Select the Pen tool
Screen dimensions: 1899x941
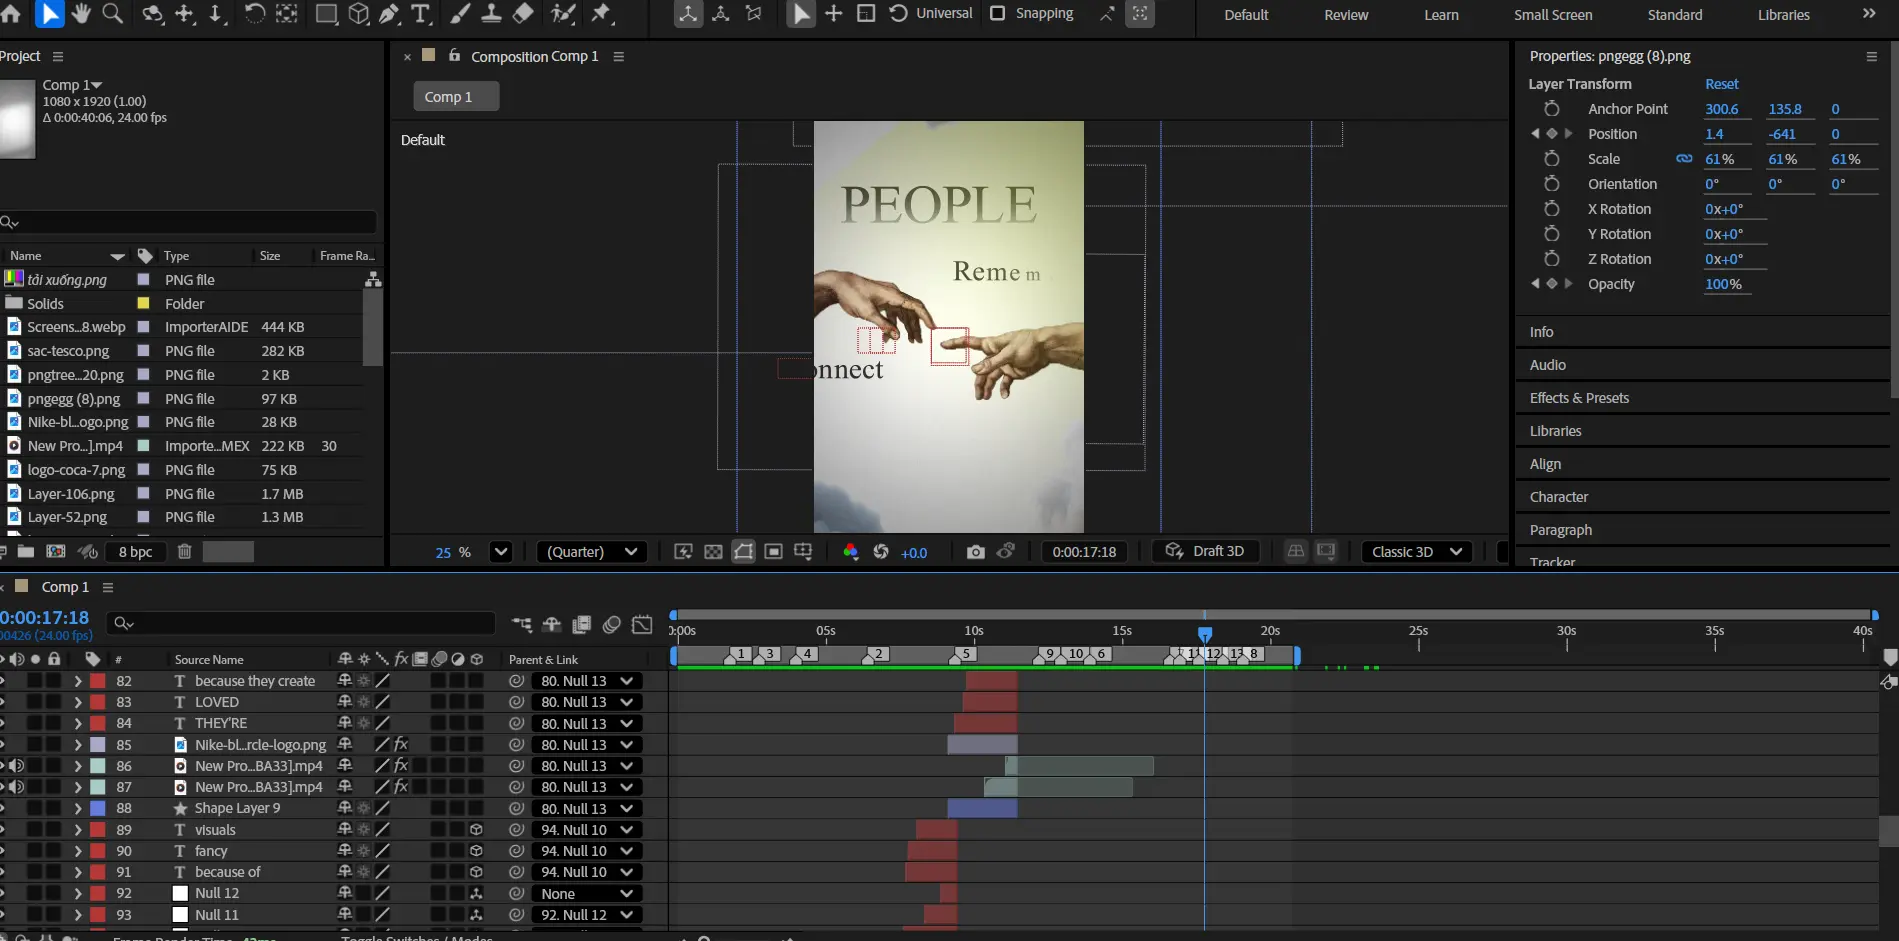(x=389, y=13)
